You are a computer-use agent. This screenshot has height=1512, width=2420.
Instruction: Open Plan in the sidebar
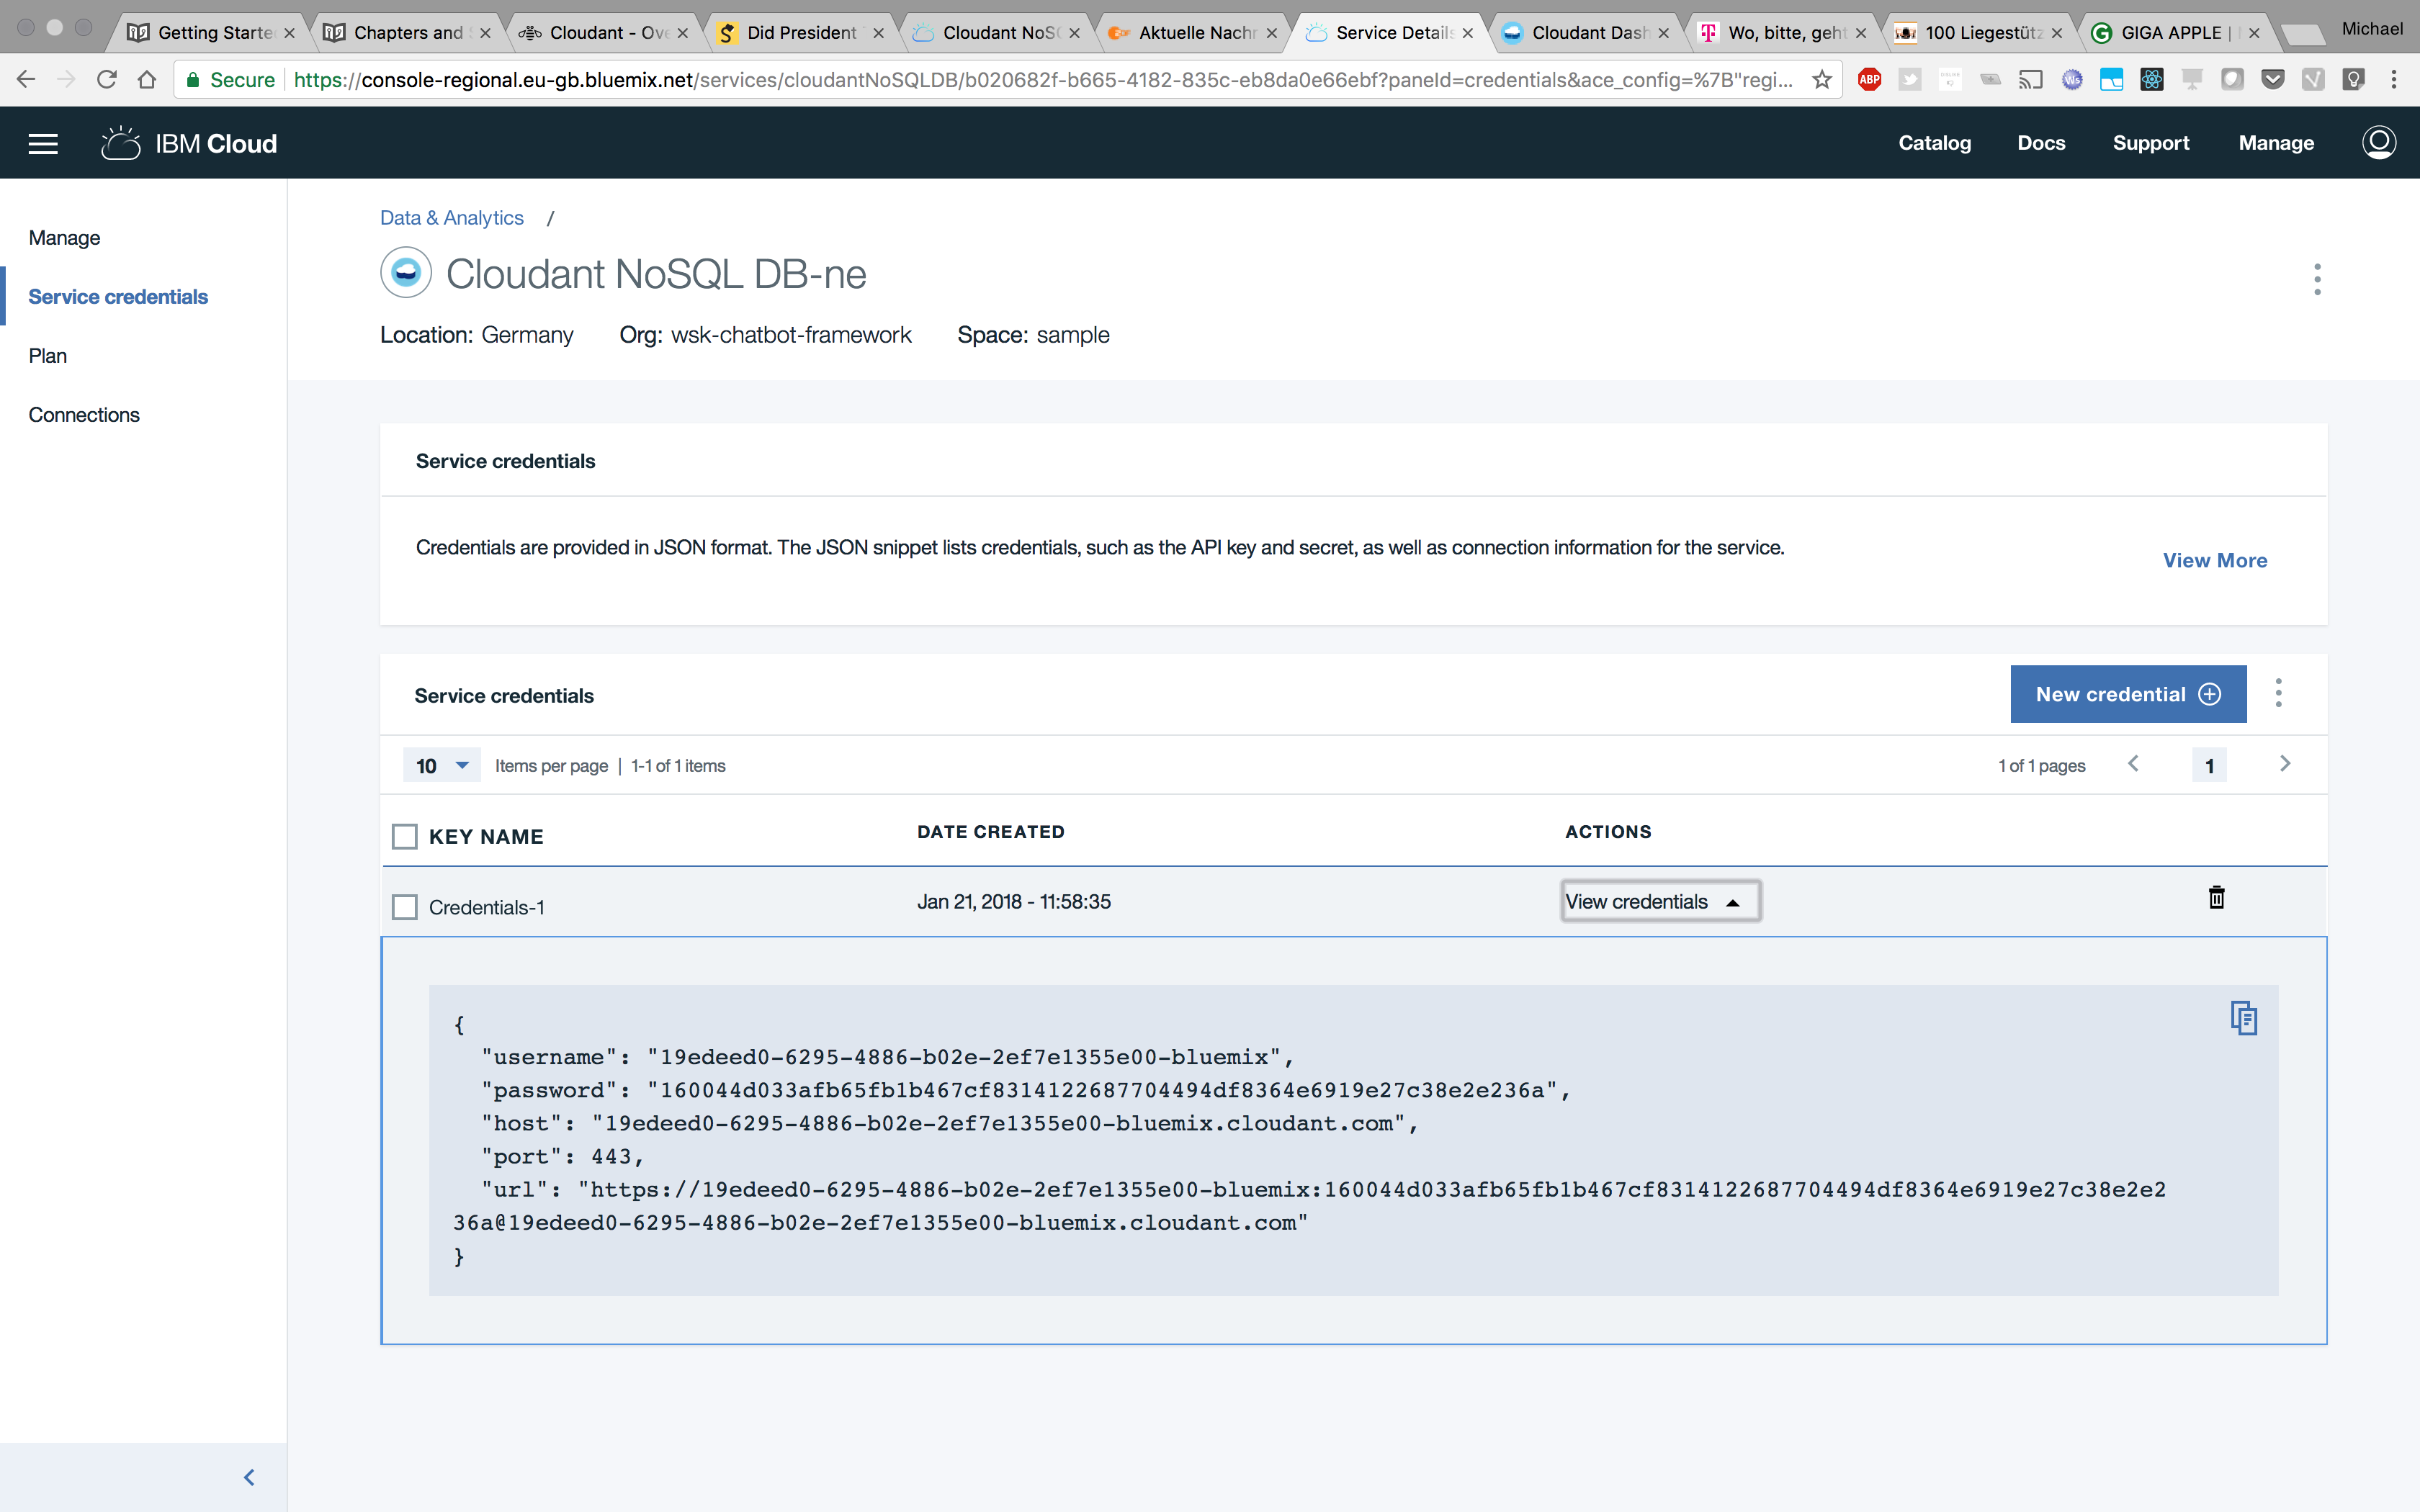coord(47,356)
